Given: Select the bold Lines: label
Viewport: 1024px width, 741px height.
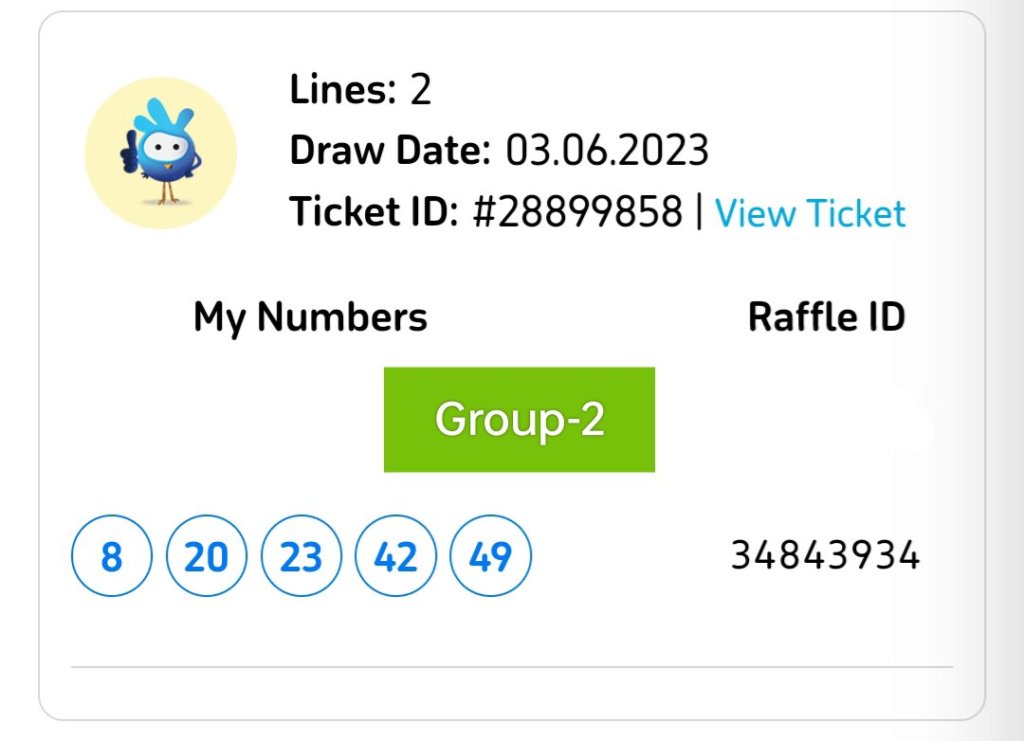Looking at the screenshot, I should 343,91.
